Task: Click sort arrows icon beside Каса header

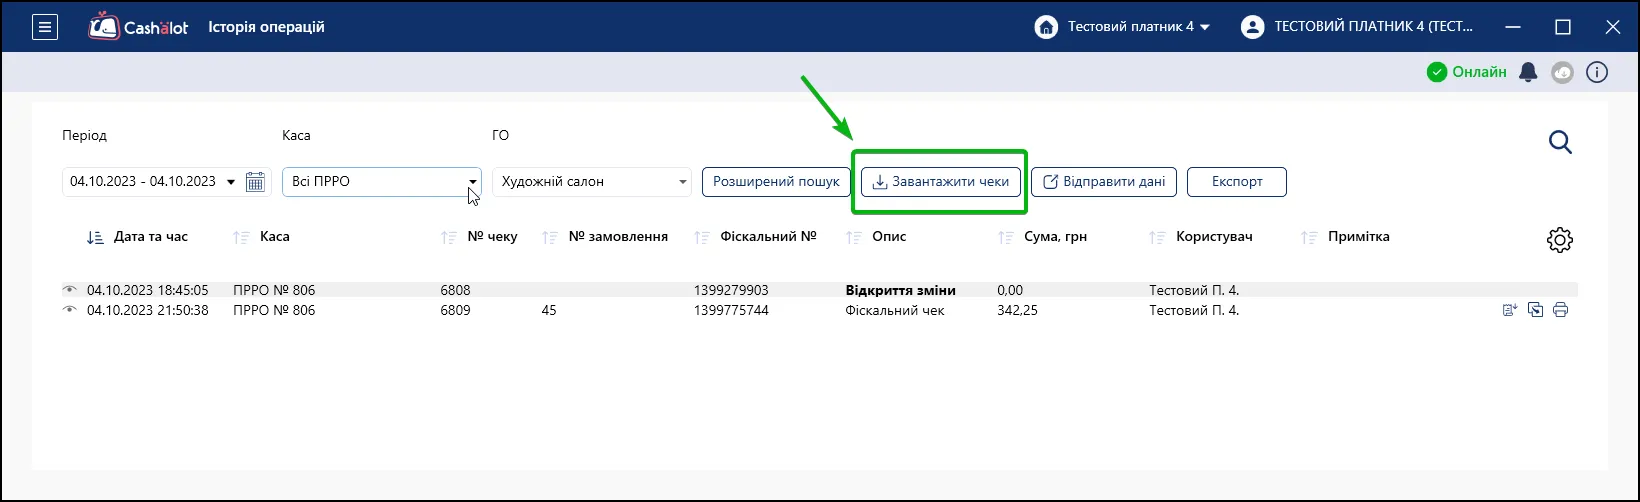Action: (x=241, y=238)
